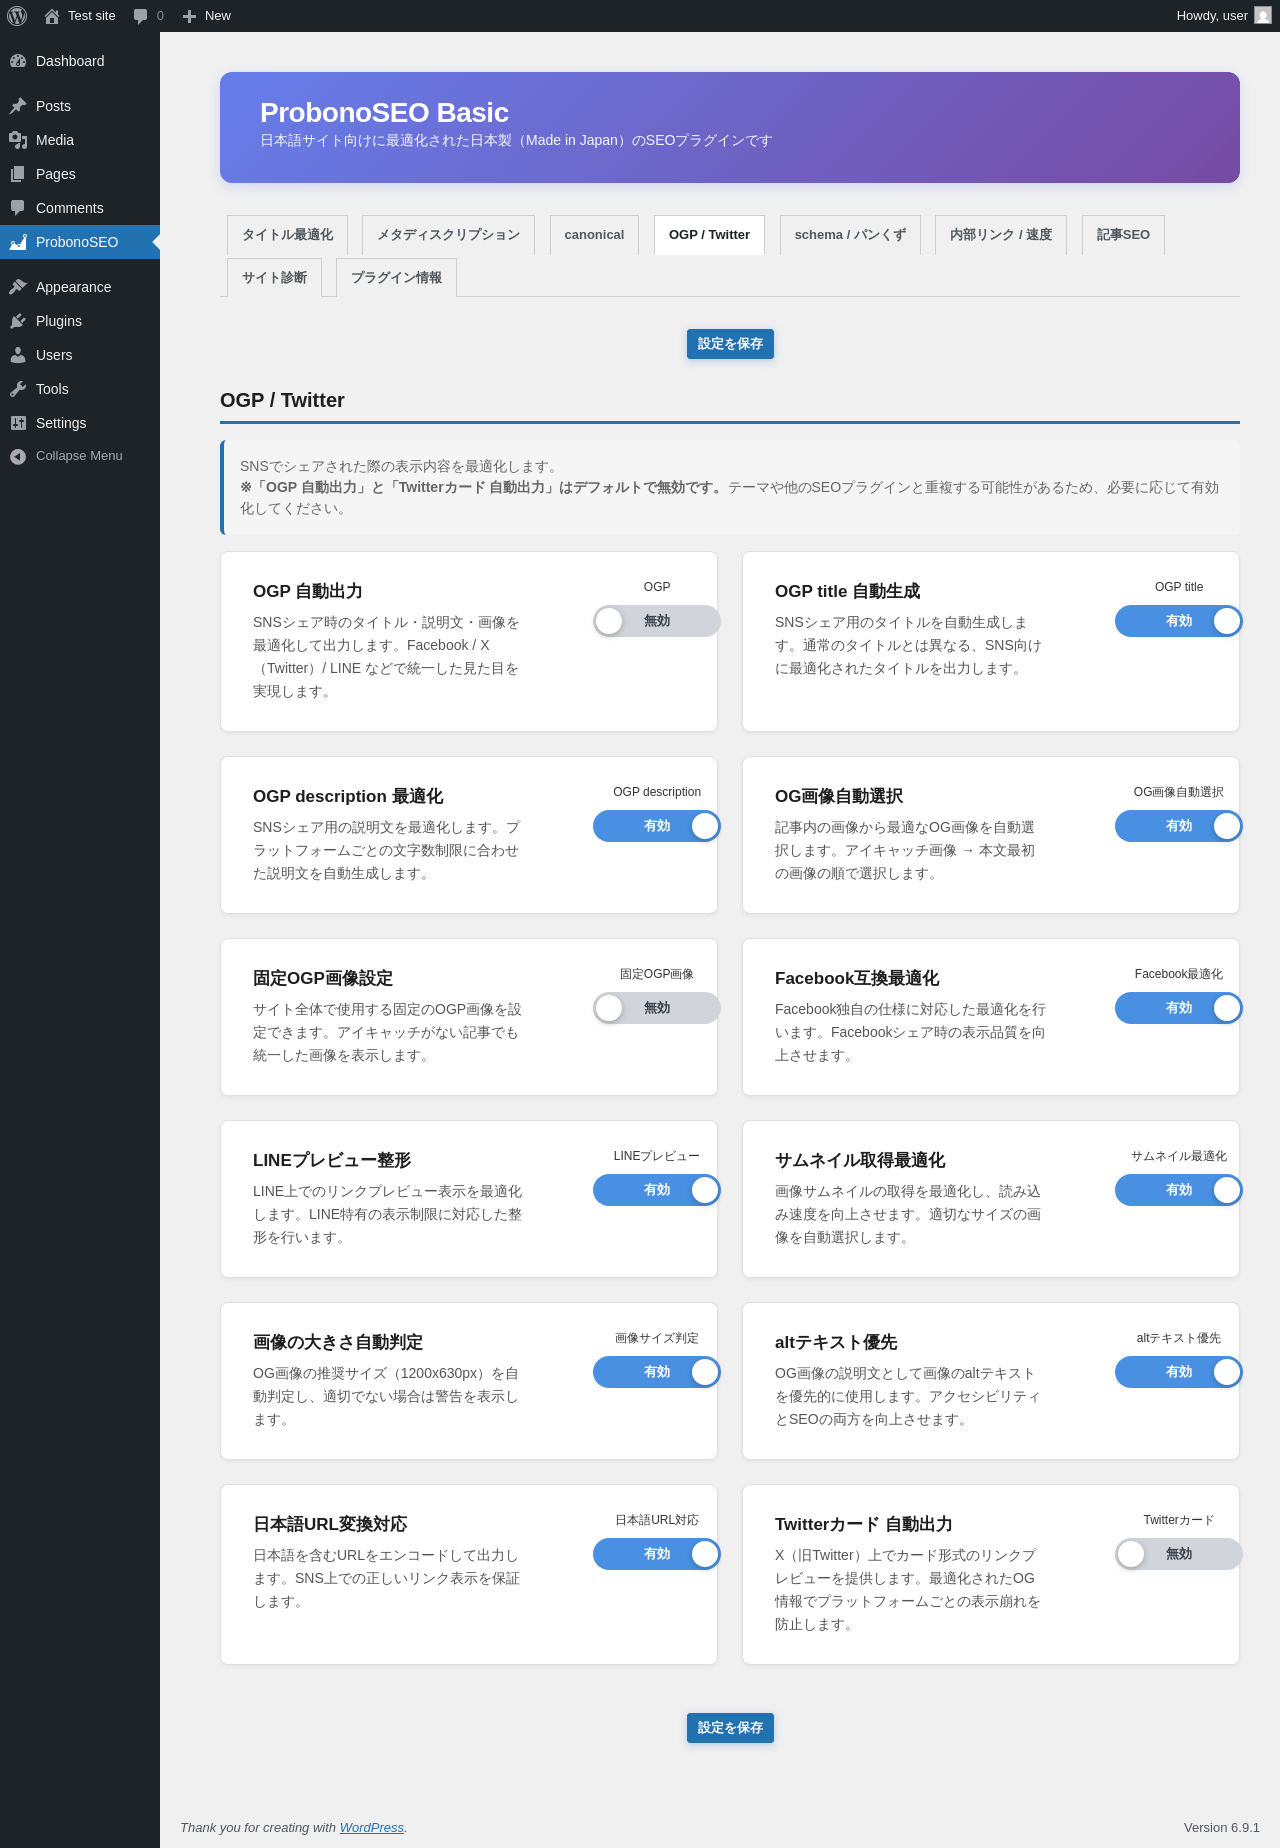Click the Settings sliders icon
The image size is (1280, 1848).
18,423
